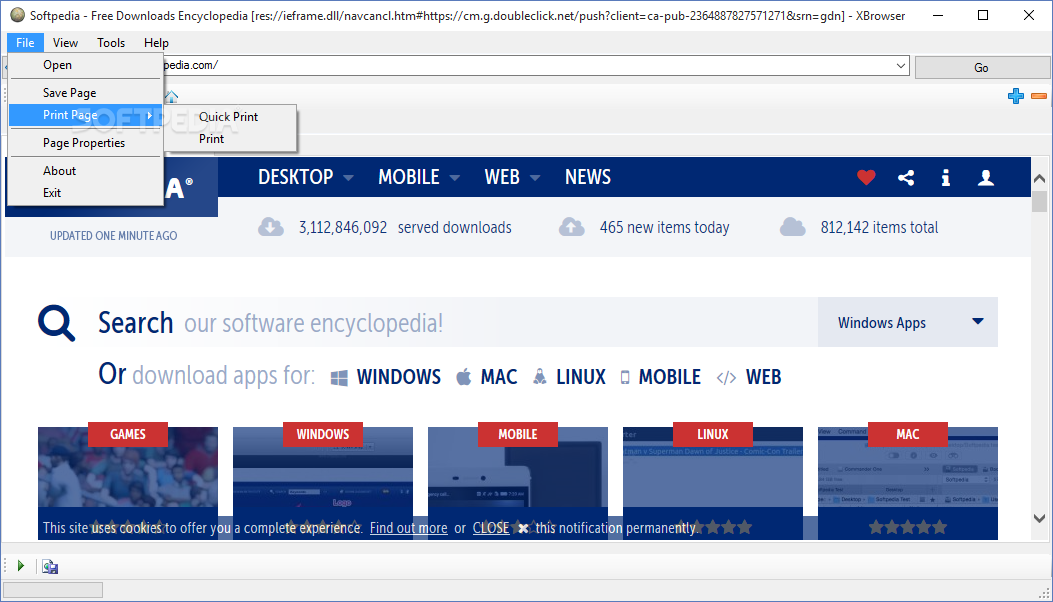The image size is (1053, 602).
Task: Open the MAC category thumbnail
Action: click(908, 483)
